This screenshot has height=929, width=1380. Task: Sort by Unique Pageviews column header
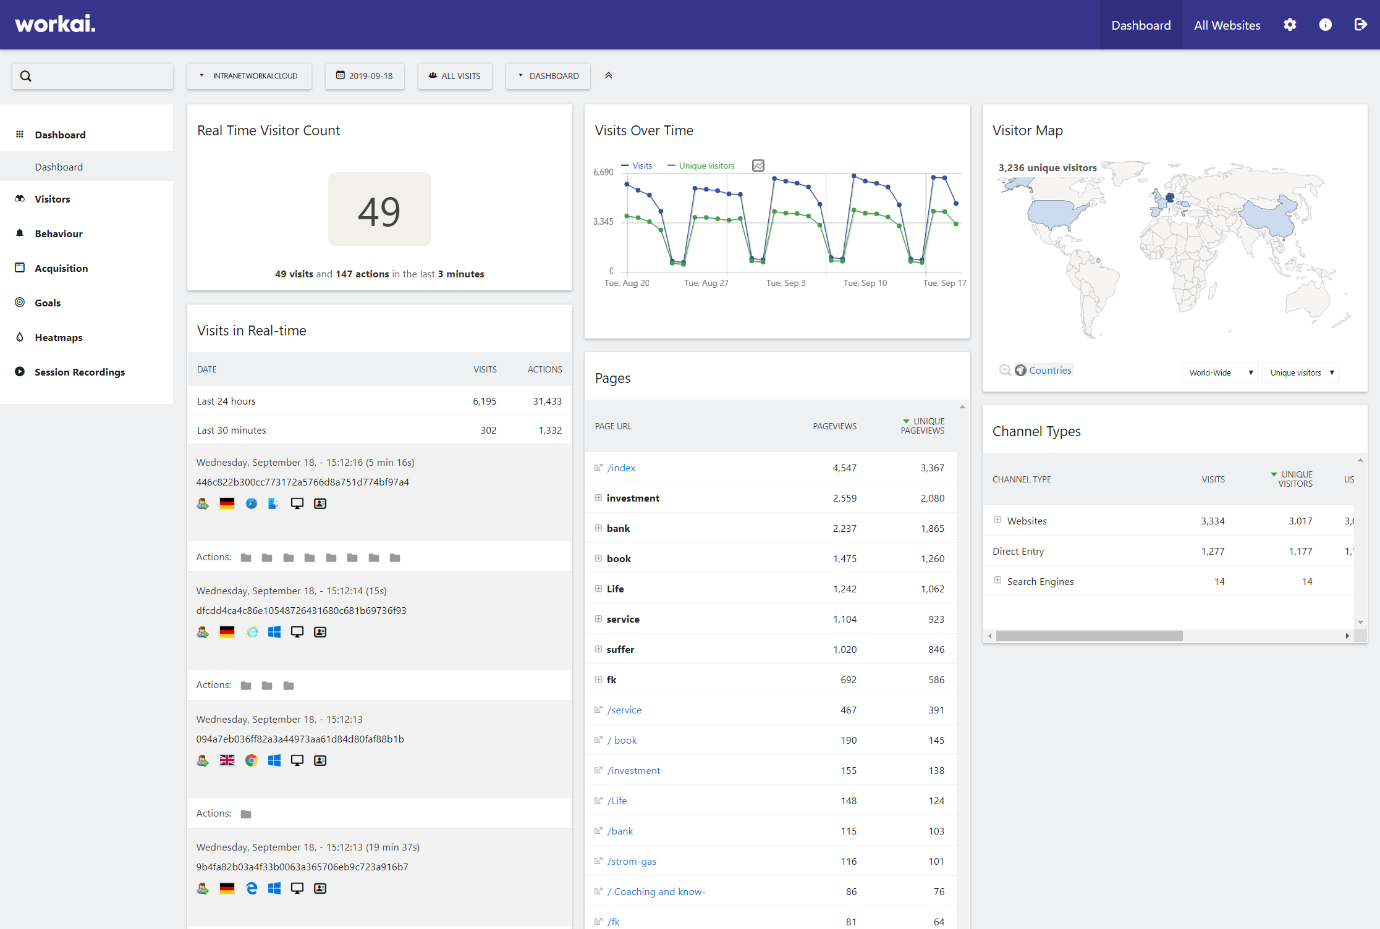tap(924, 426)
